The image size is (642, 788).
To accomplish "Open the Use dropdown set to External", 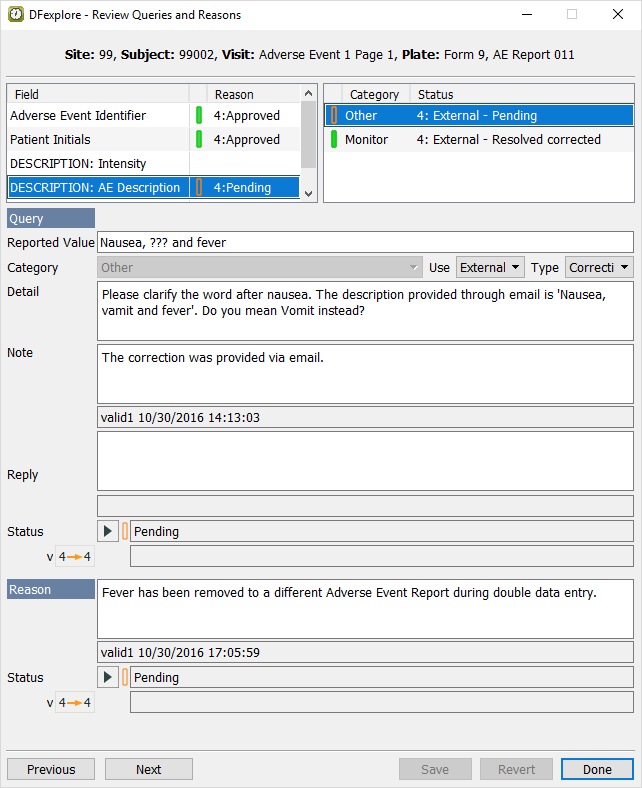I will pos(490,267).
